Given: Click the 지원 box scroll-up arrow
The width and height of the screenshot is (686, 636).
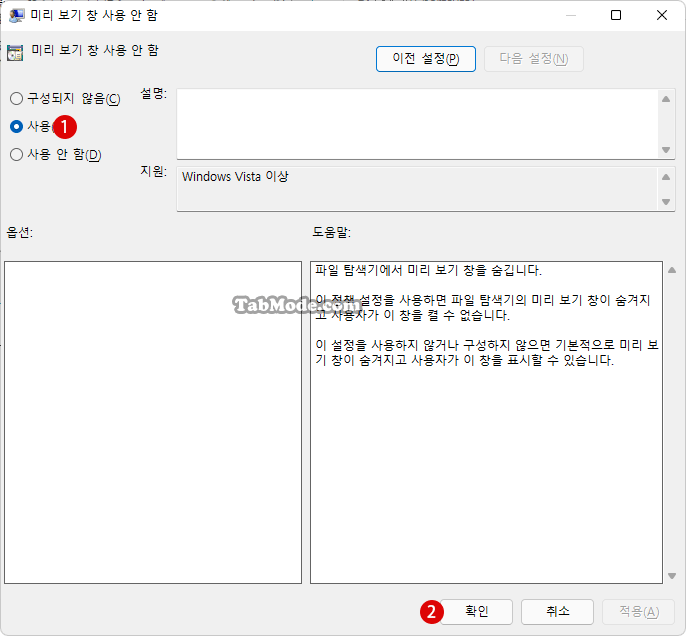Looking at the screenshot, I should coord(666,177).
